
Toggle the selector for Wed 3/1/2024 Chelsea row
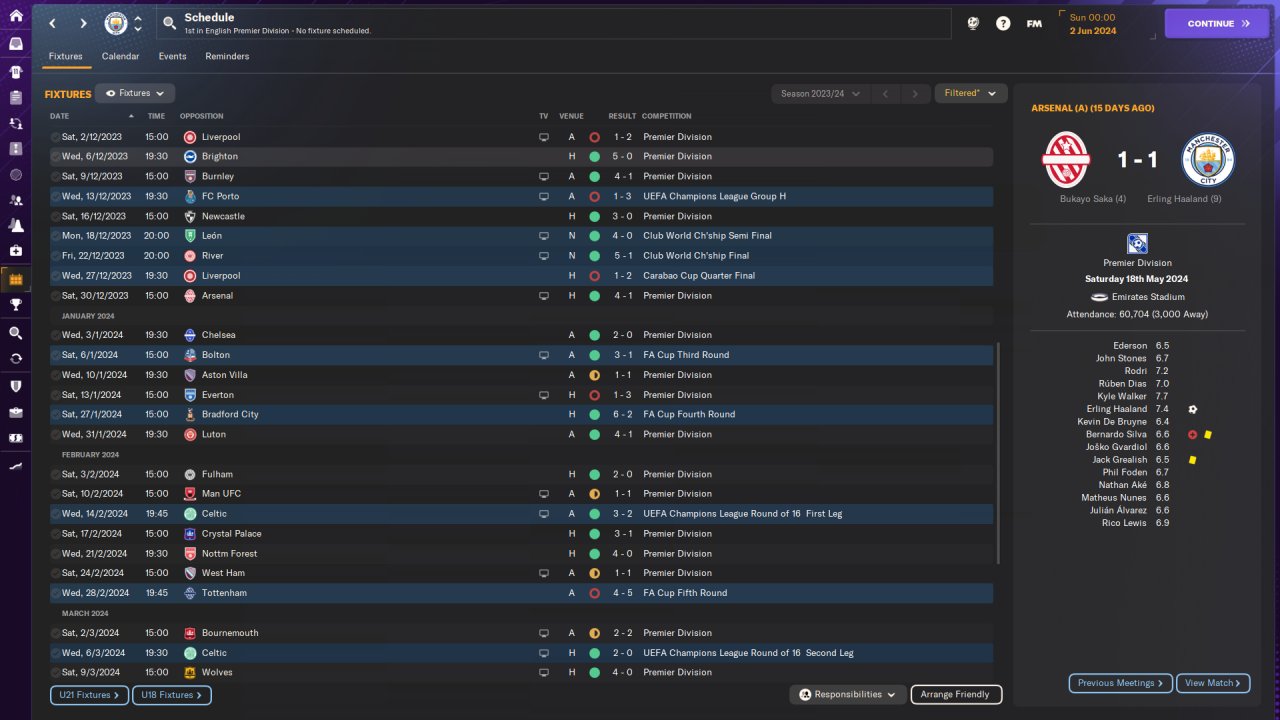coord(55,335)
